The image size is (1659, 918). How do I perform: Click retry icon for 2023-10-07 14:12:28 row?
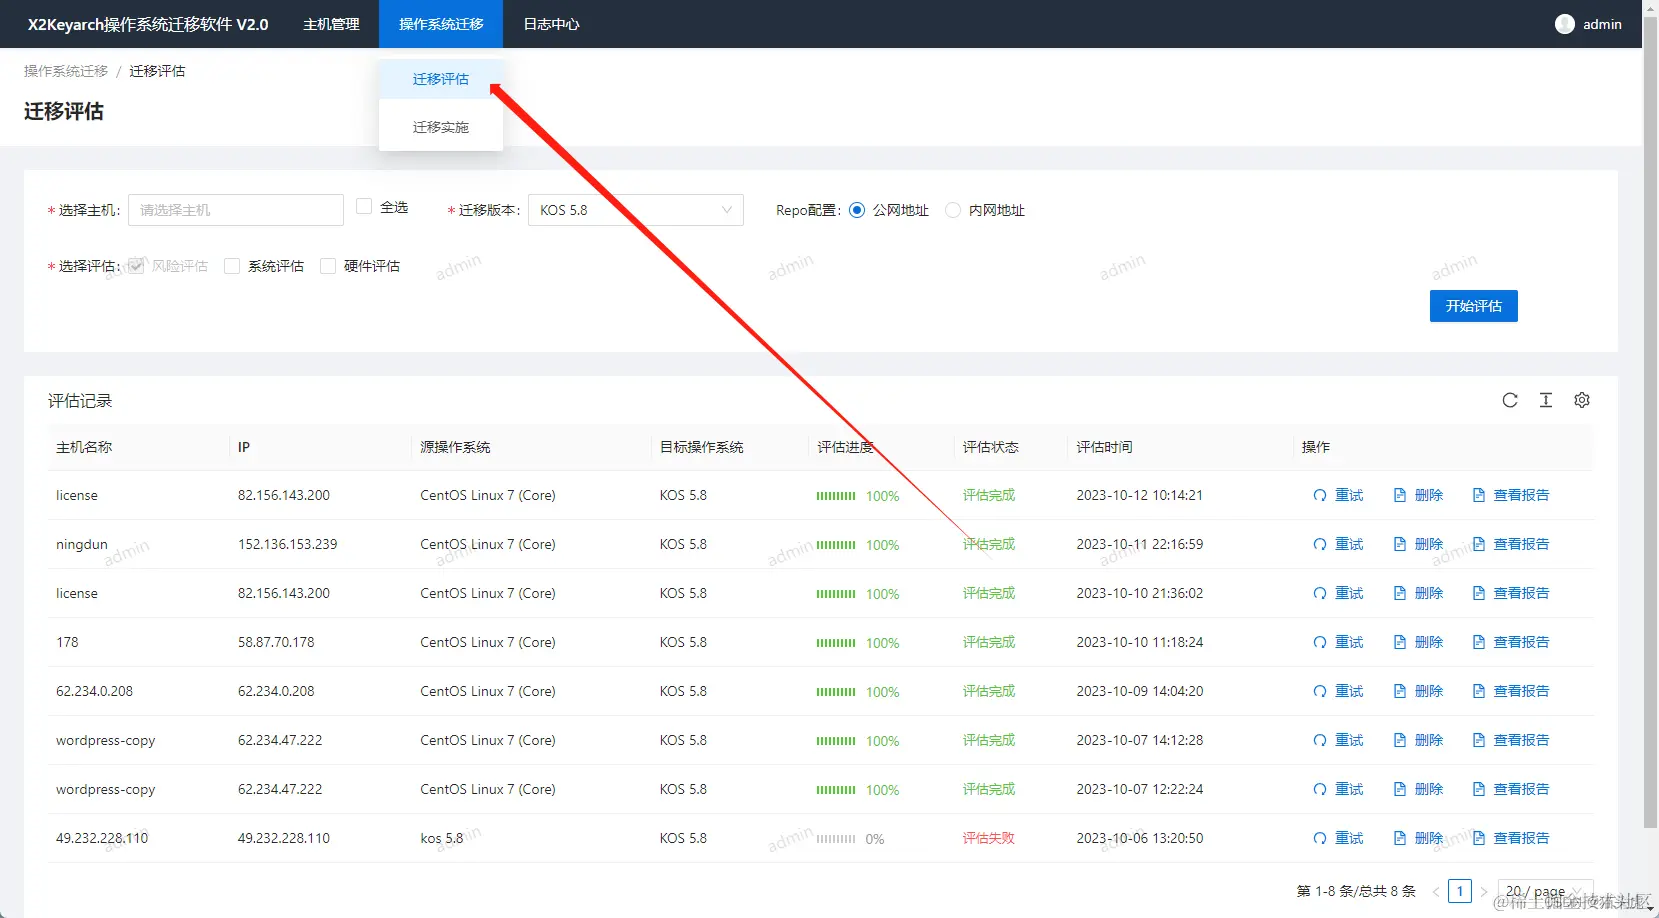coord(1320,740)
